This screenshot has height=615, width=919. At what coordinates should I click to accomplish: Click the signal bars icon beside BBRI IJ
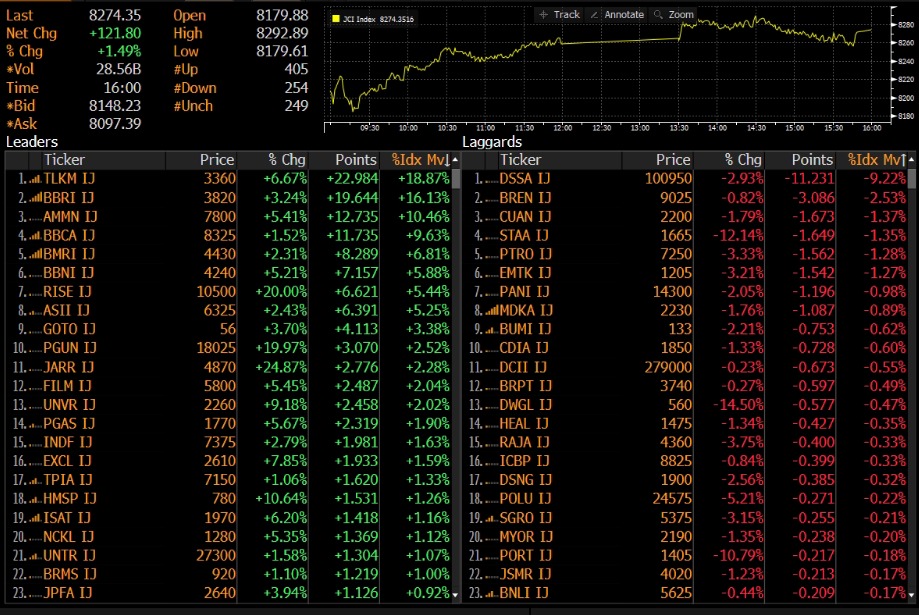point(34,198)
